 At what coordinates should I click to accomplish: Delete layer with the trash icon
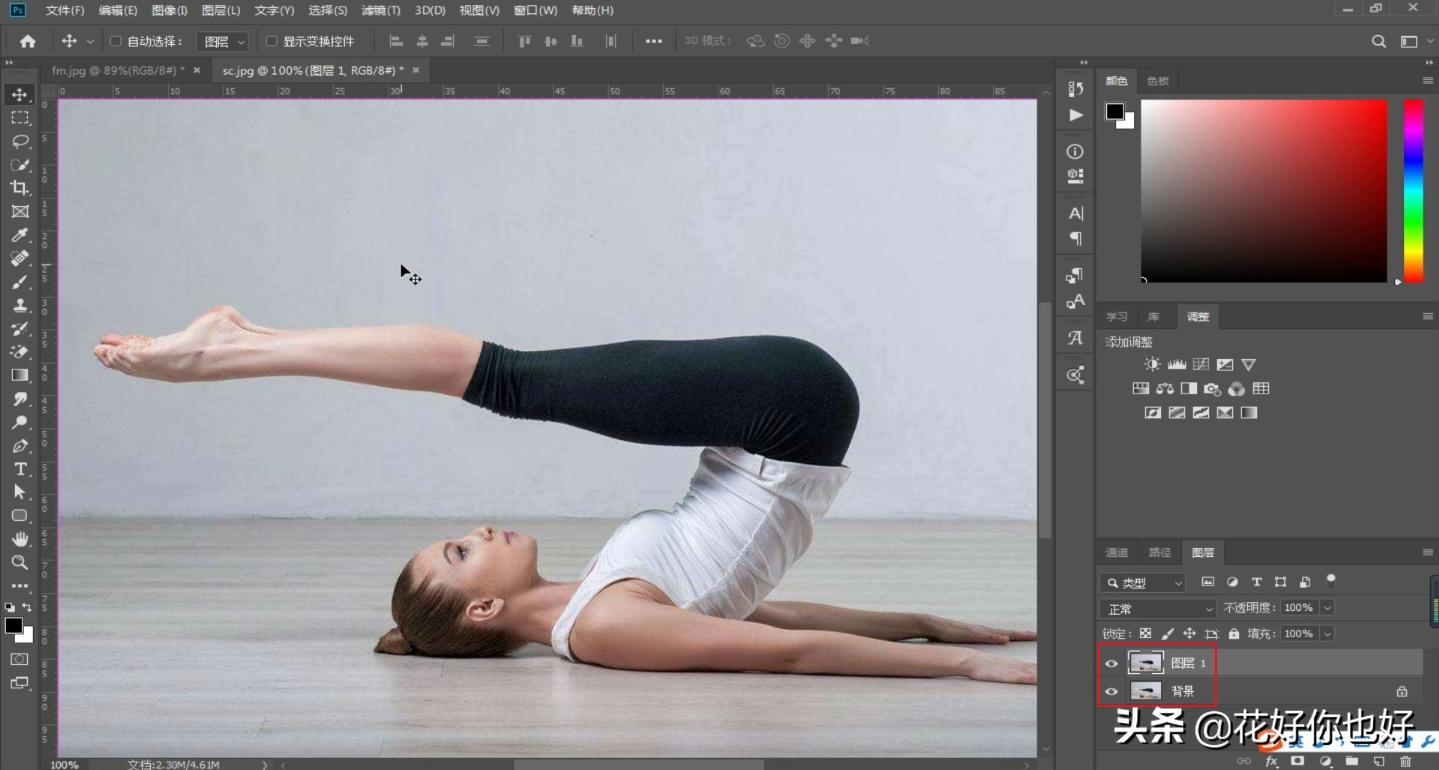click(1405, 761)
